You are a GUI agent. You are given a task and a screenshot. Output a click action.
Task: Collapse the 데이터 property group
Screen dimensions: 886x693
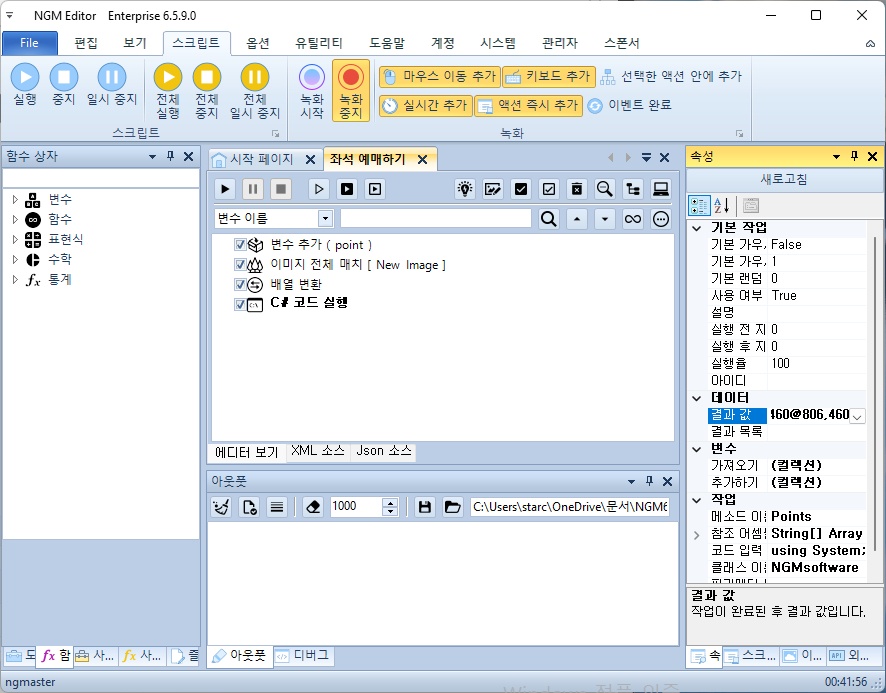697,398
